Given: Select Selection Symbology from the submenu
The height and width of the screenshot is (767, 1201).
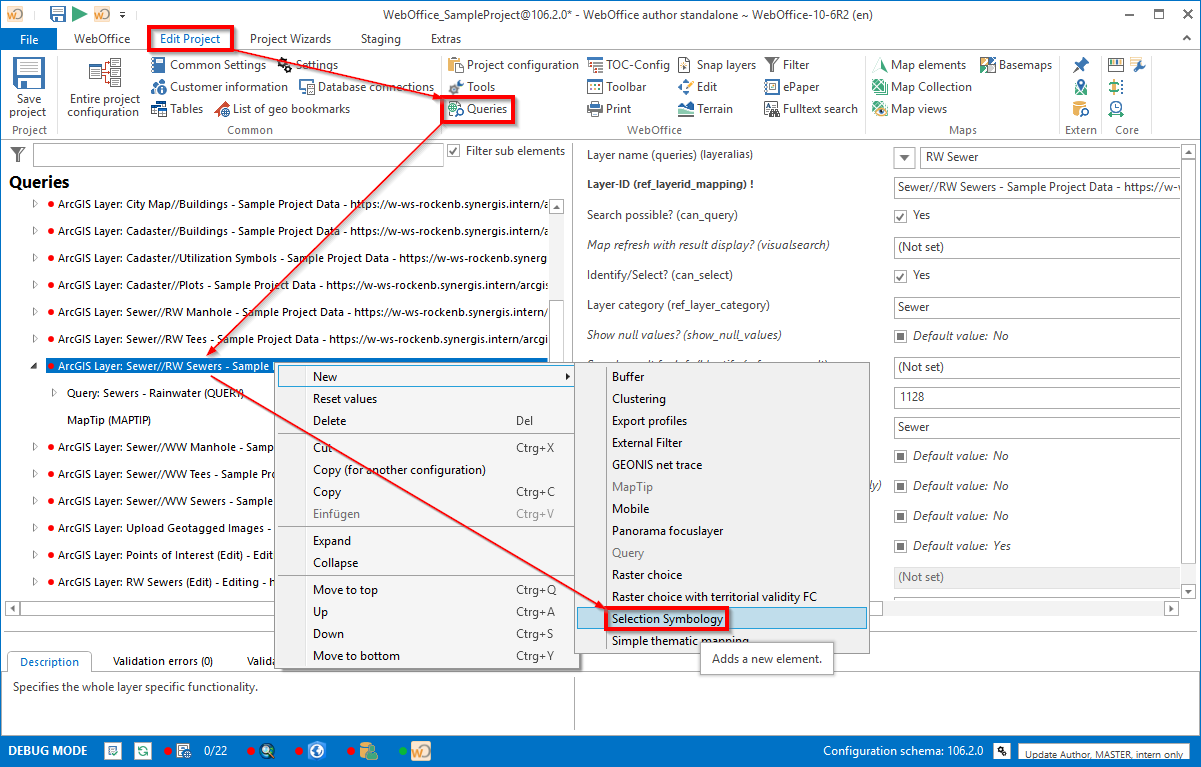Looking at the screenshot, I should 667,619.
